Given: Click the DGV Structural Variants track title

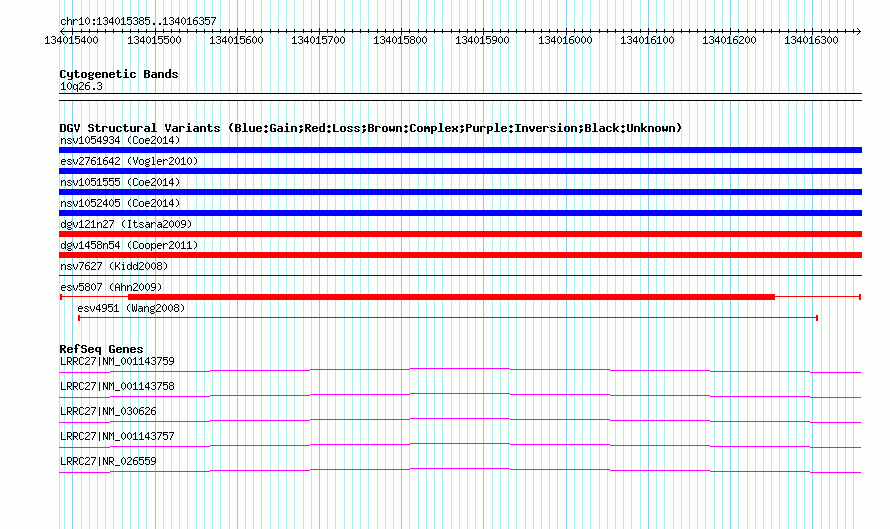Looking at the screenshot, I should (371, 128).
